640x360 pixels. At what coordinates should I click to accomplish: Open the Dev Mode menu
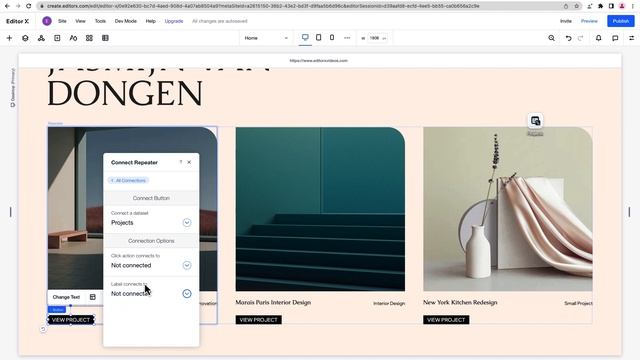(126, 21)
